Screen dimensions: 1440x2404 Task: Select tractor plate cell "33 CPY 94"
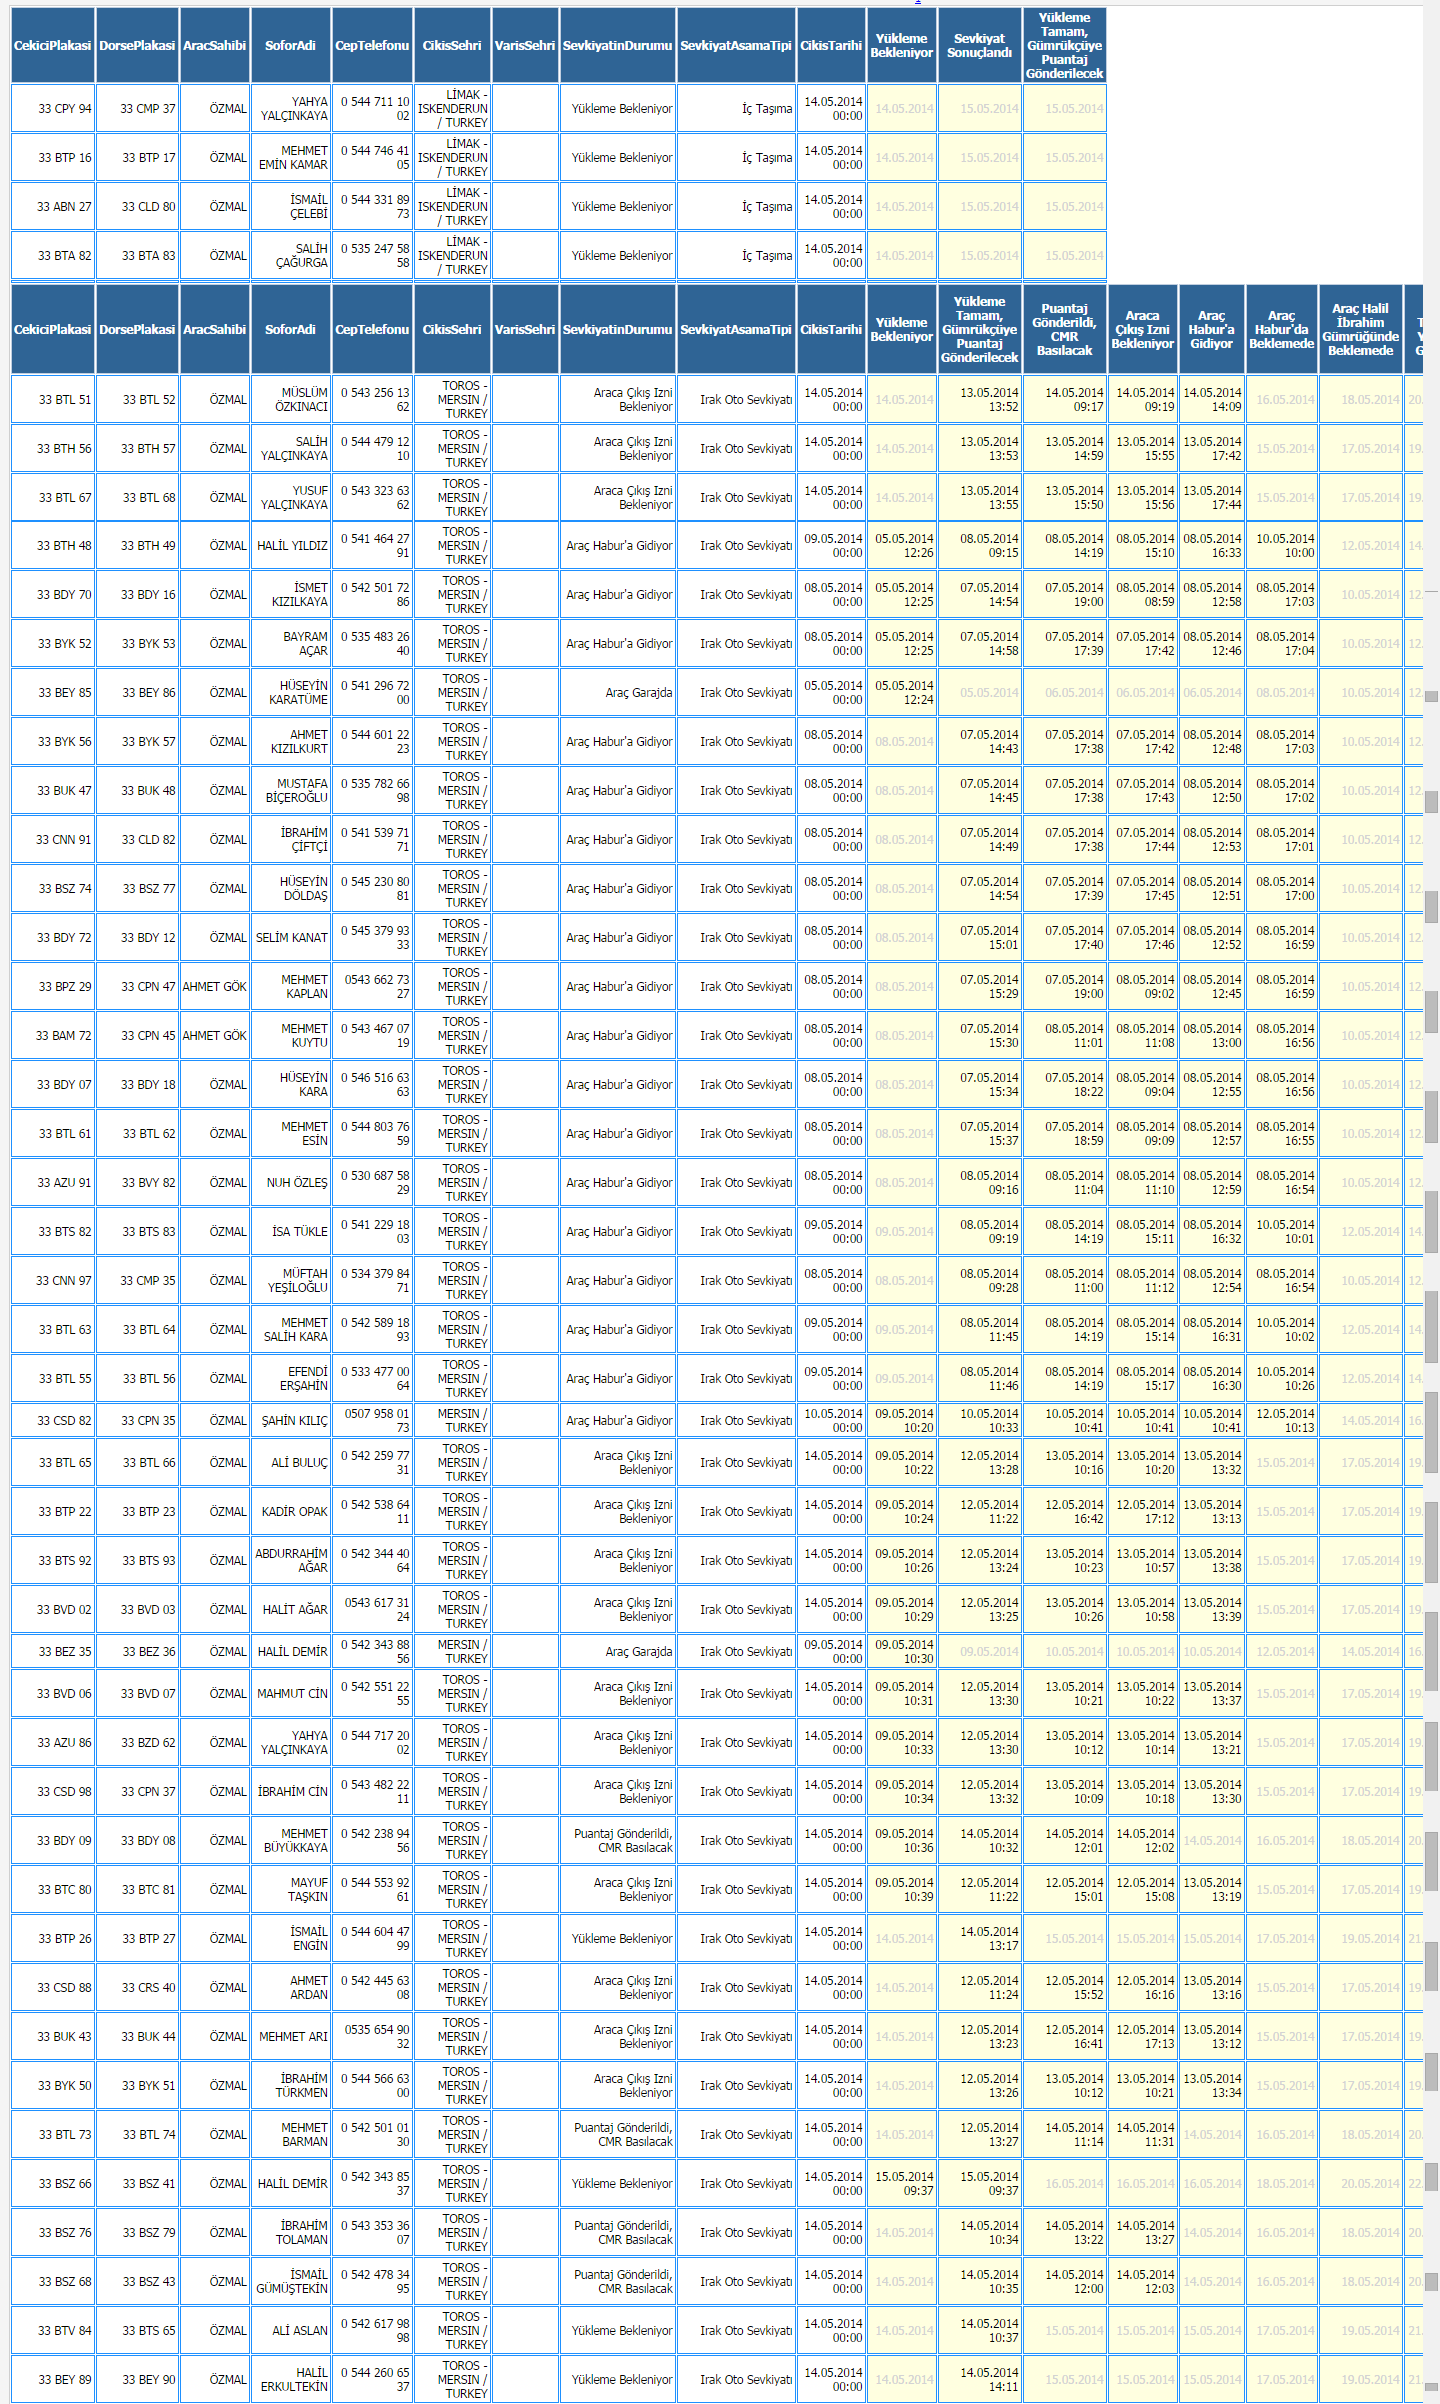[53, 108]
